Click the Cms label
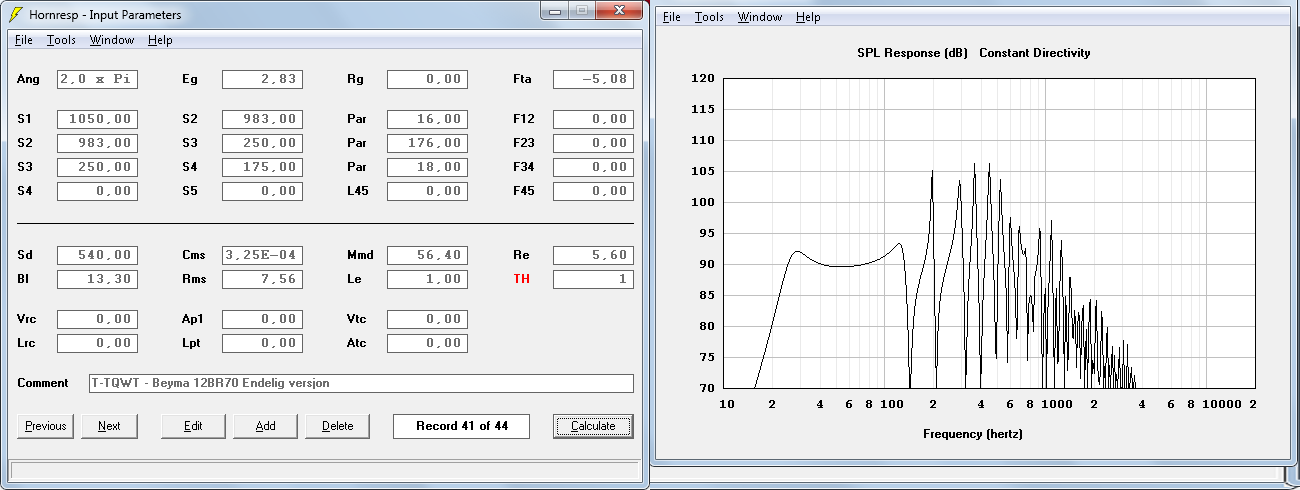The width and height of the screenshot is (1300, 490). [x=193, y=255]
